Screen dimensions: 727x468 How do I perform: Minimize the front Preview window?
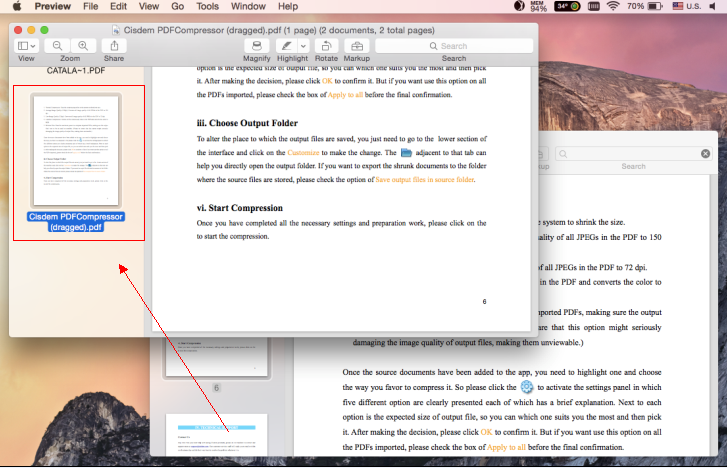point(31,30)
